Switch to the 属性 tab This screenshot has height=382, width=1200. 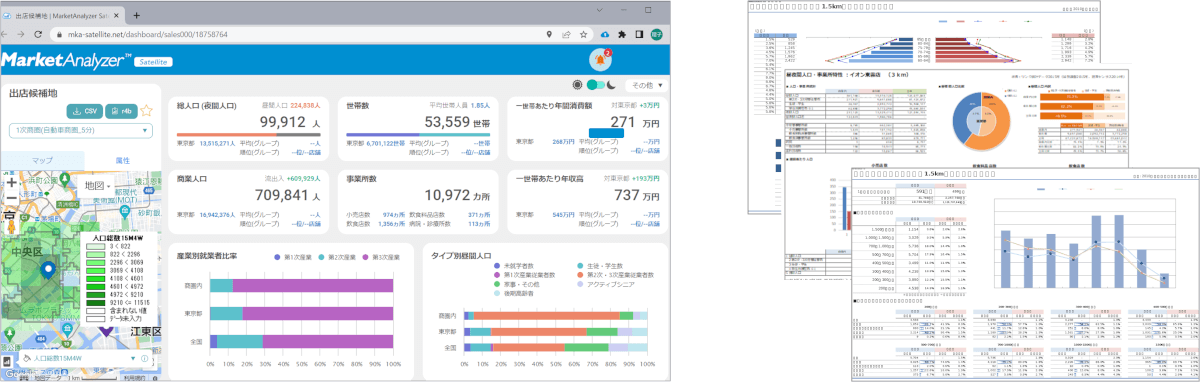coord(122,160)
